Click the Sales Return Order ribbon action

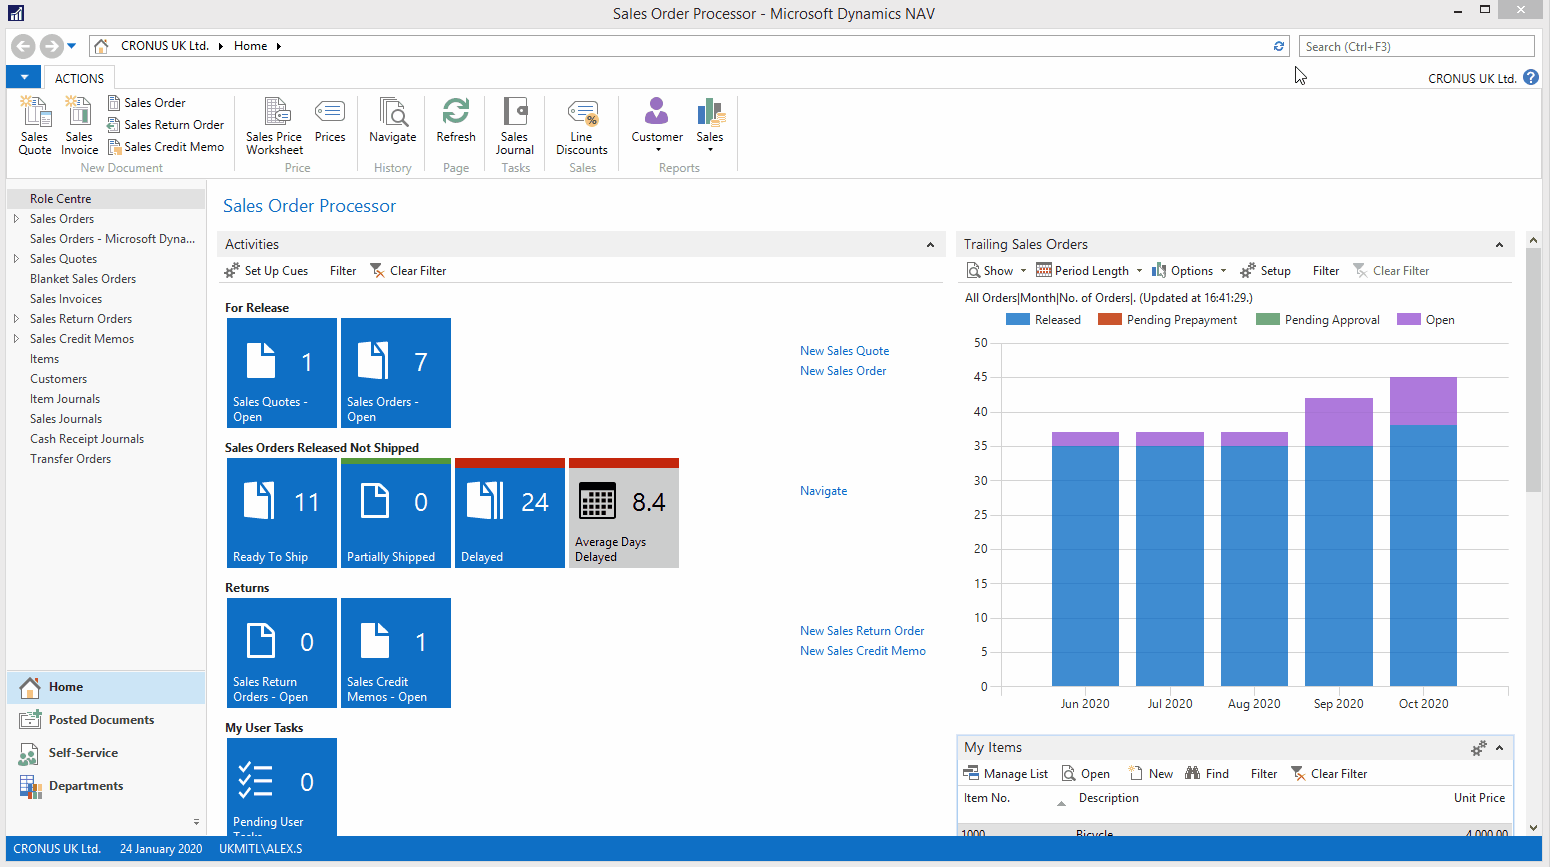165,125
